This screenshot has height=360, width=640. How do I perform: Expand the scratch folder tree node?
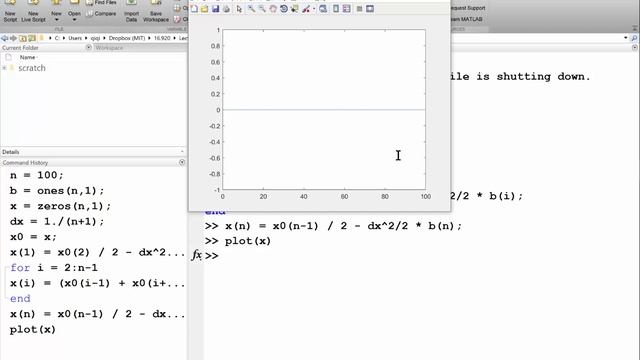(4, 68)
